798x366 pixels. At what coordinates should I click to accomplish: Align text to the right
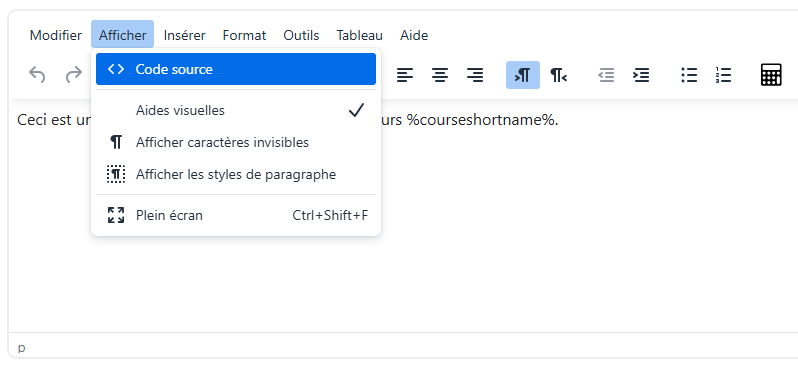click(x=475, y=75)
